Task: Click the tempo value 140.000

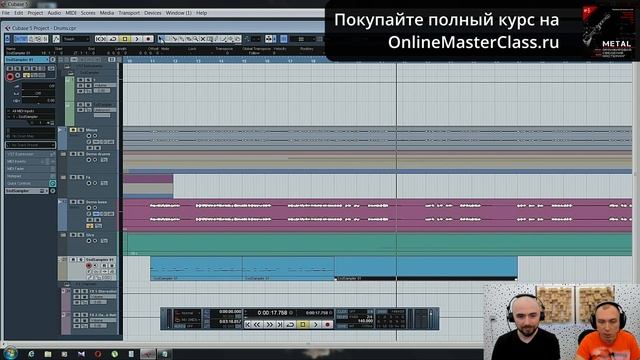Action: (365, 321)
